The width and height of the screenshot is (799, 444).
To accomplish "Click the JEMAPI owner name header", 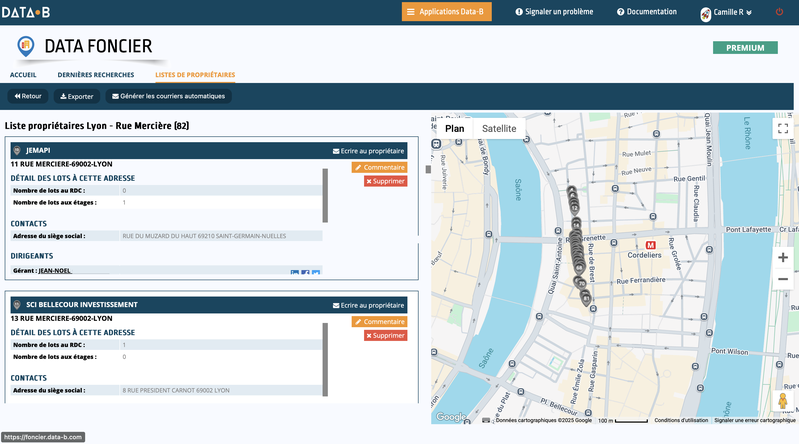I will click(x=38, y=150).
